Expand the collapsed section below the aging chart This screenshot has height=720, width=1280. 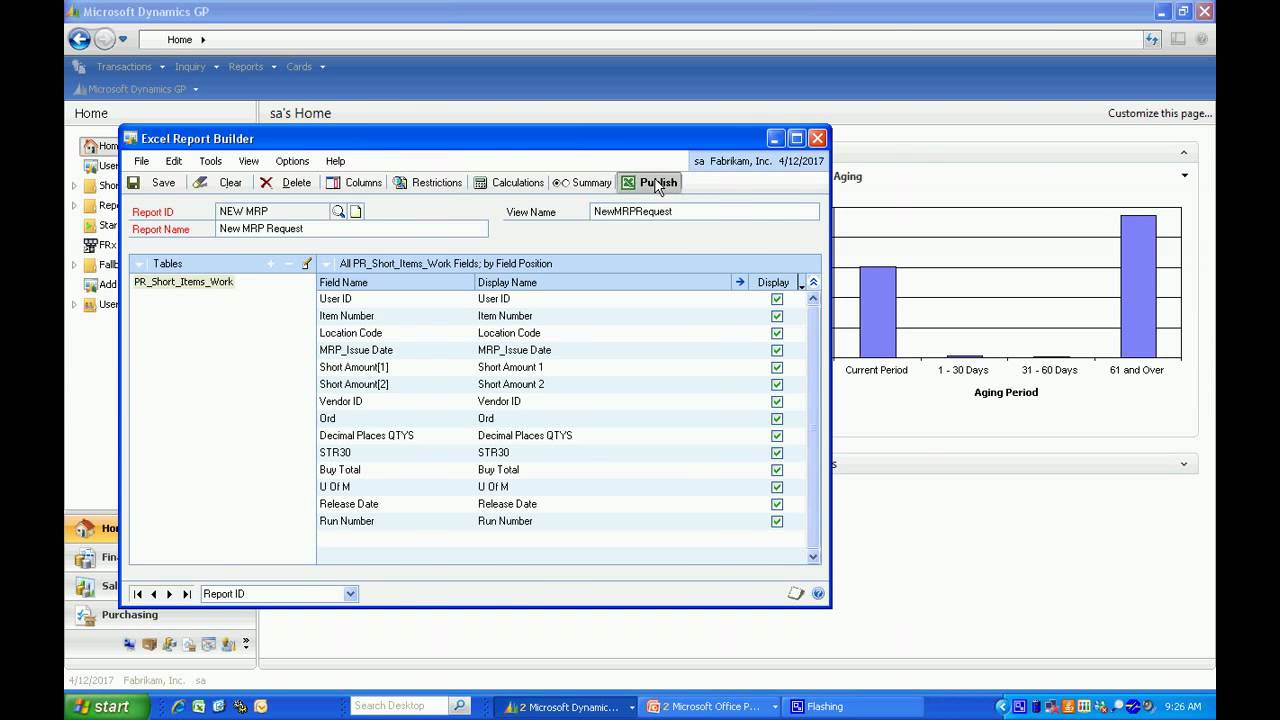(x=1184, y=464)
